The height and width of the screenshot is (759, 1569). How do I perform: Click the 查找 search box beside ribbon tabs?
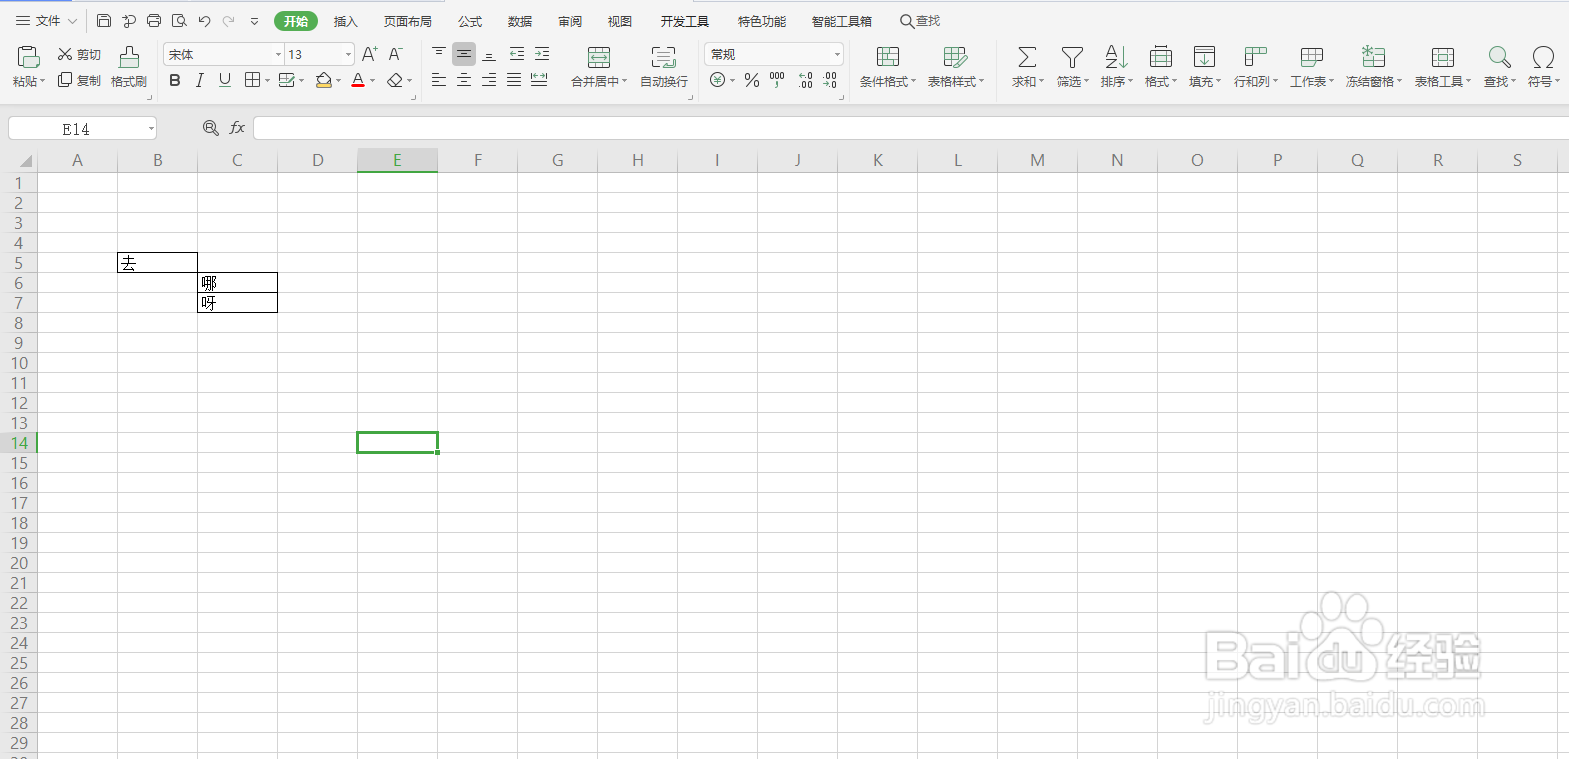tap(920, 21)
